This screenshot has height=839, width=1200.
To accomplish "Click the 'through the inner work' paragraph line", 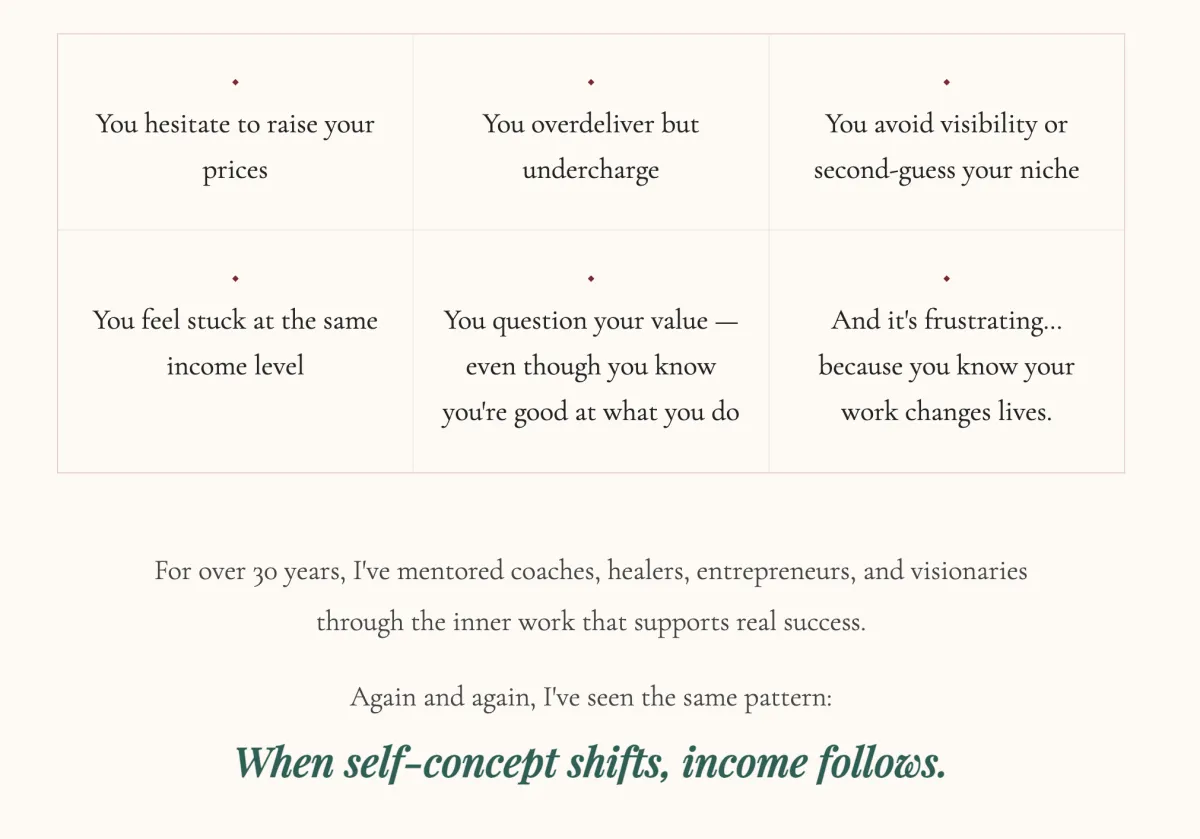I will click(591, 622).
